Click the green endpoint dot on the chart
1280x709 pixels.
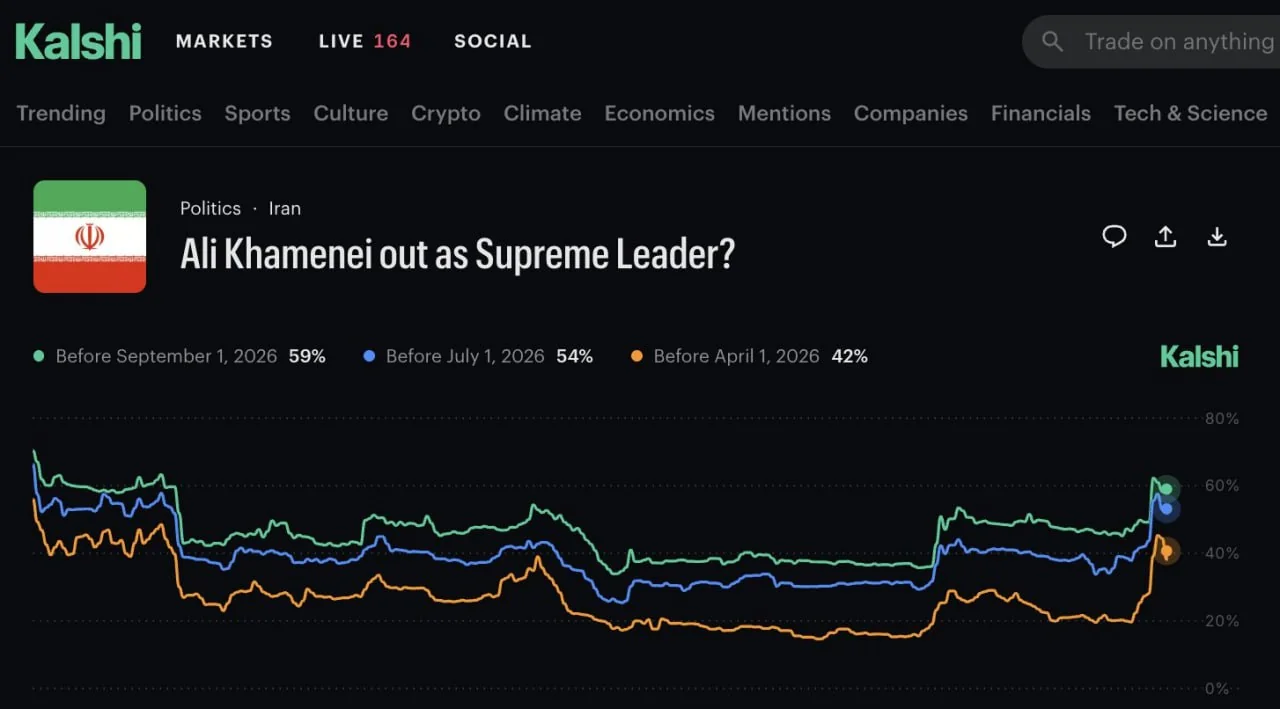1165,489
